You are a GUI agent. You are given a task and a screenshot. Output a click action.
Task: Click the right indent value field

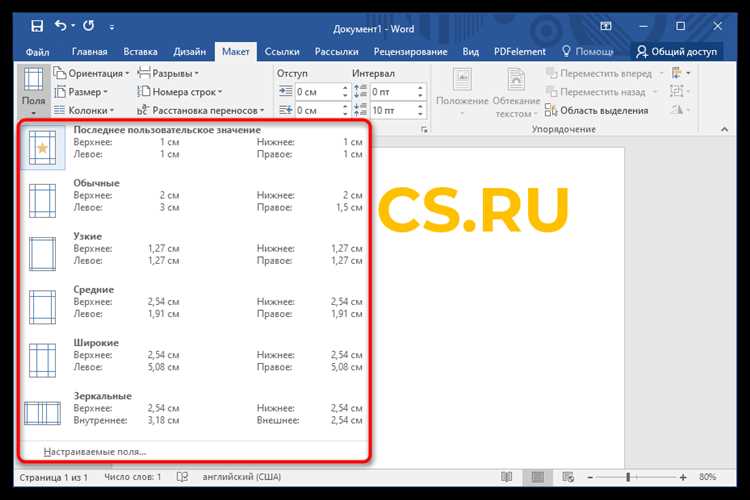[318, 110]
